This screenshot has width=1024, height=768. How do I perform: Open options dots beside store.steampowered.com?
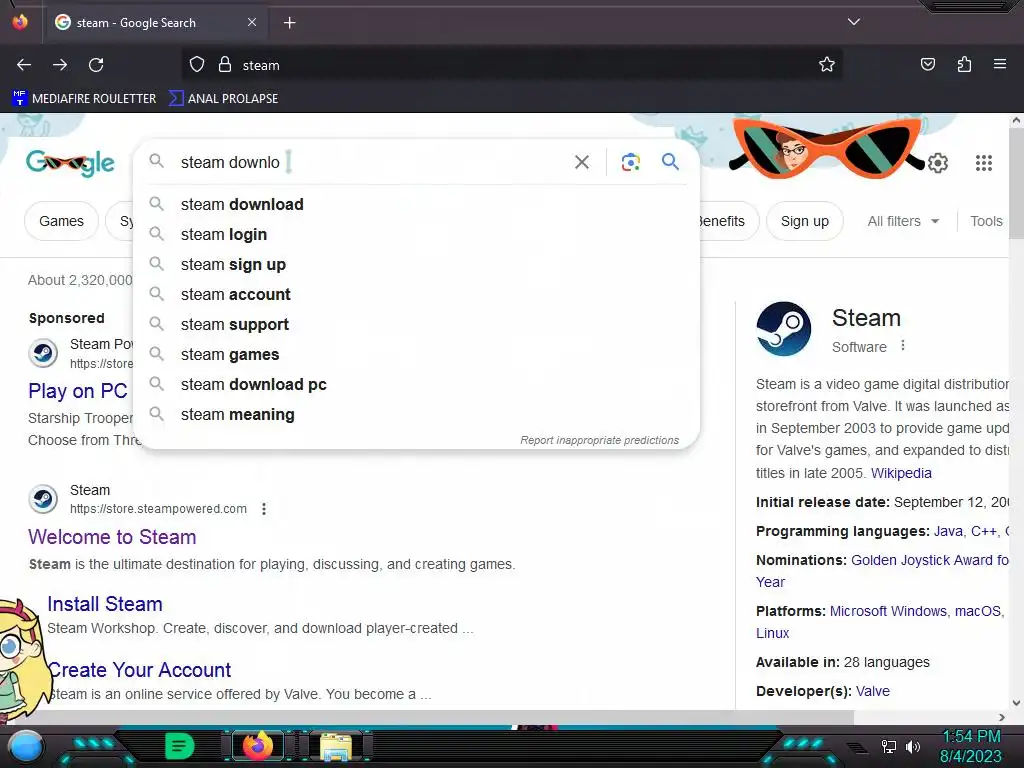(264, 509)
